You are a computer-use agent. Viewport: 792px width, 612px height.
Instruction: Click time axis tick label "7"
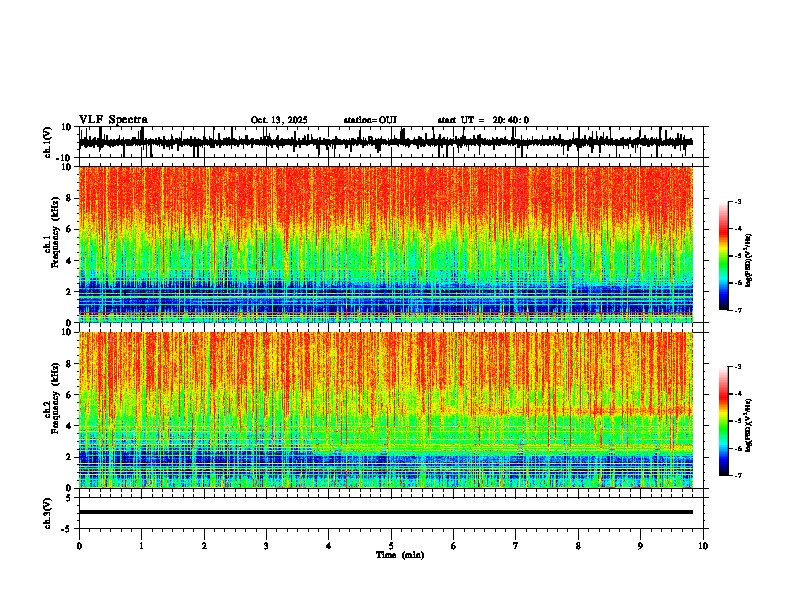(x=516, y=546)
